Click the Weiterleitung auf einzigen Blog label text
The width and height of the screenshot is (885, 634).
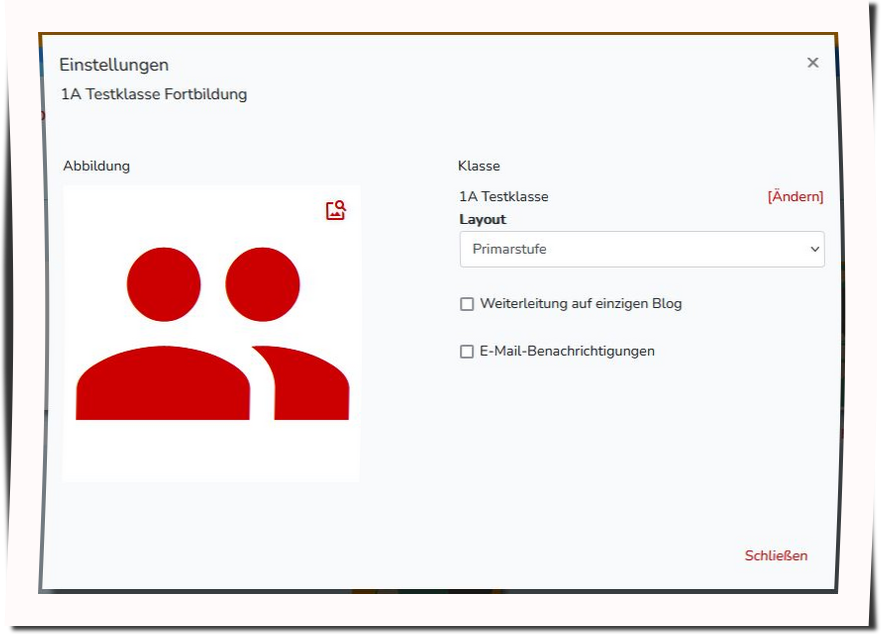[580, 303]
